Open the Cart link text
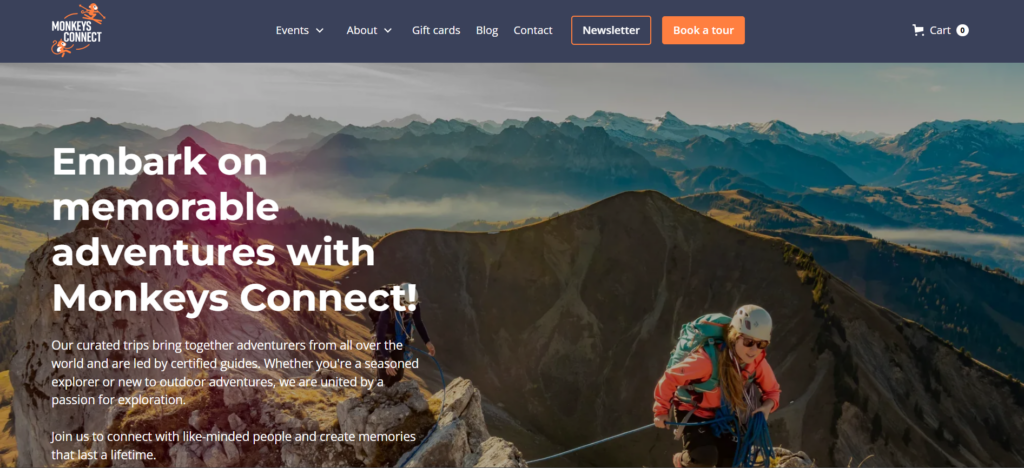 (940, 30)
